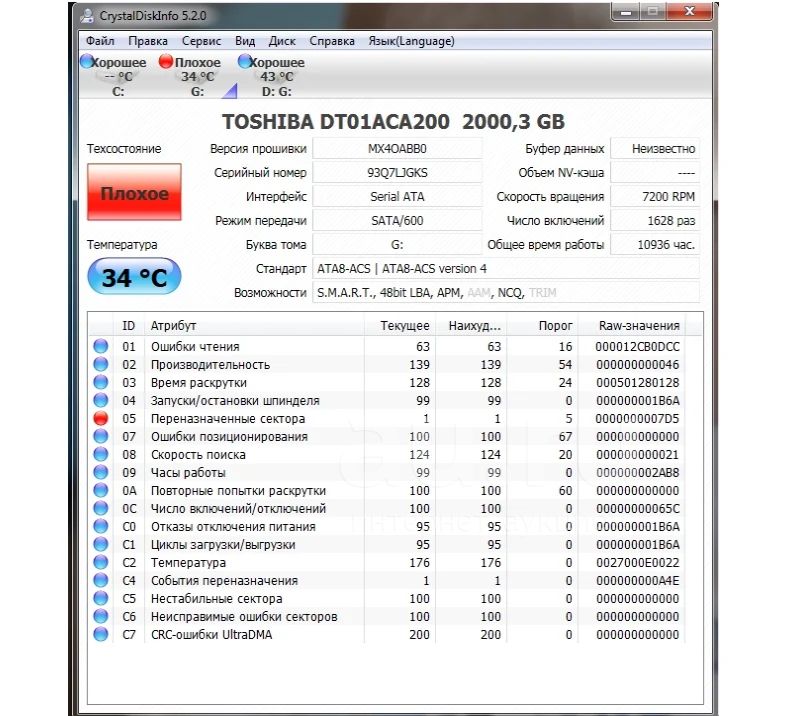Click the TOSHIBA DT01ACA200 2000,3 GB title

pyautogui.click(x=393, y=121)
